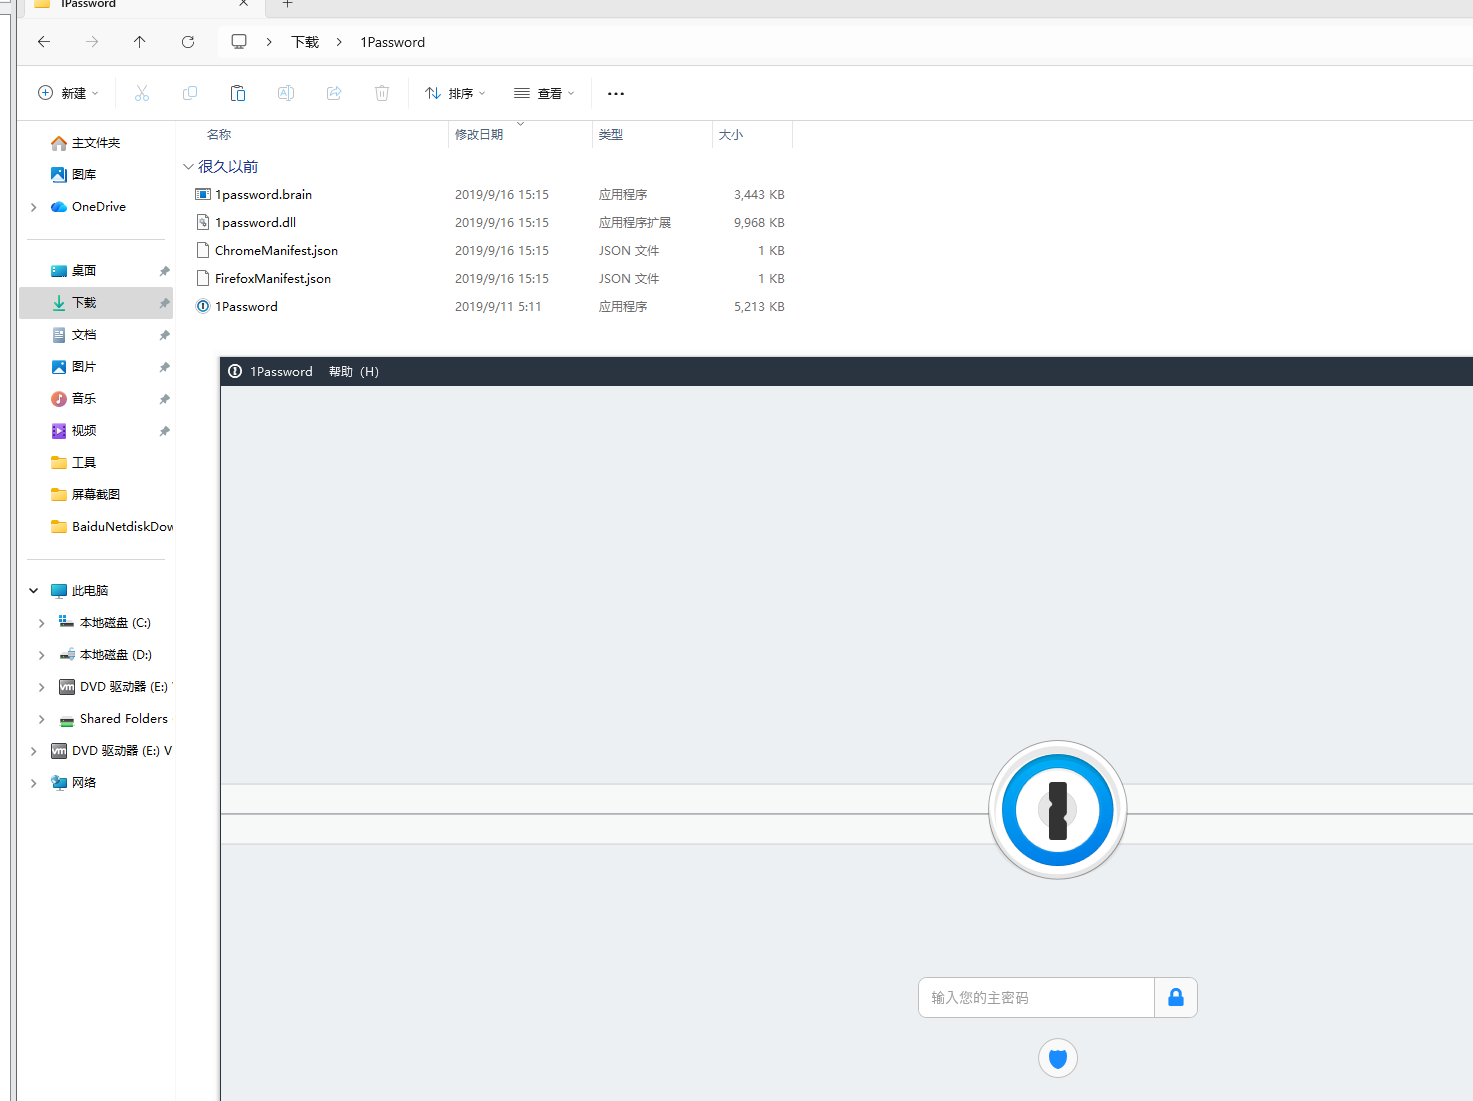Viewport: 1473px width, 1101px height.
Task: Select the 1password.brain file
Action: [490, 195]
